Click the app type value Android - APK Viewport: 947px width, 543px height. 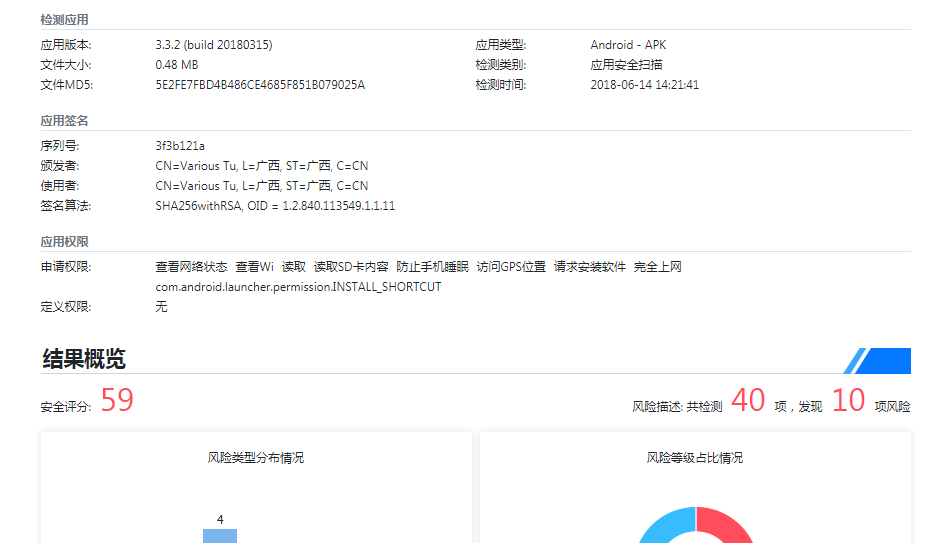(628, 45)
